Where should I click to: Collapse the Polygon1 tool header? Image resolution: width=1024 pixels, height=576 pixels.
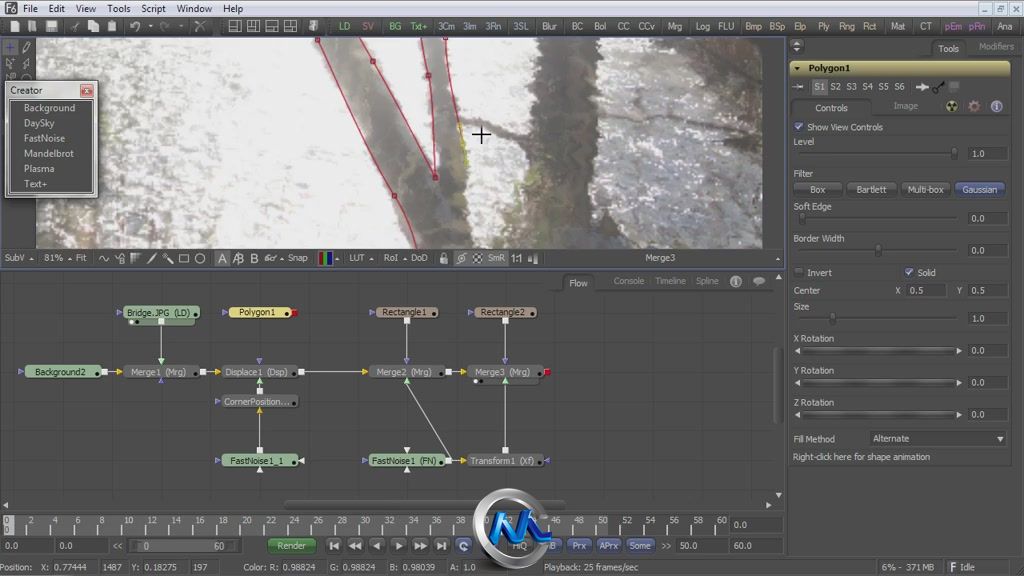797,68
